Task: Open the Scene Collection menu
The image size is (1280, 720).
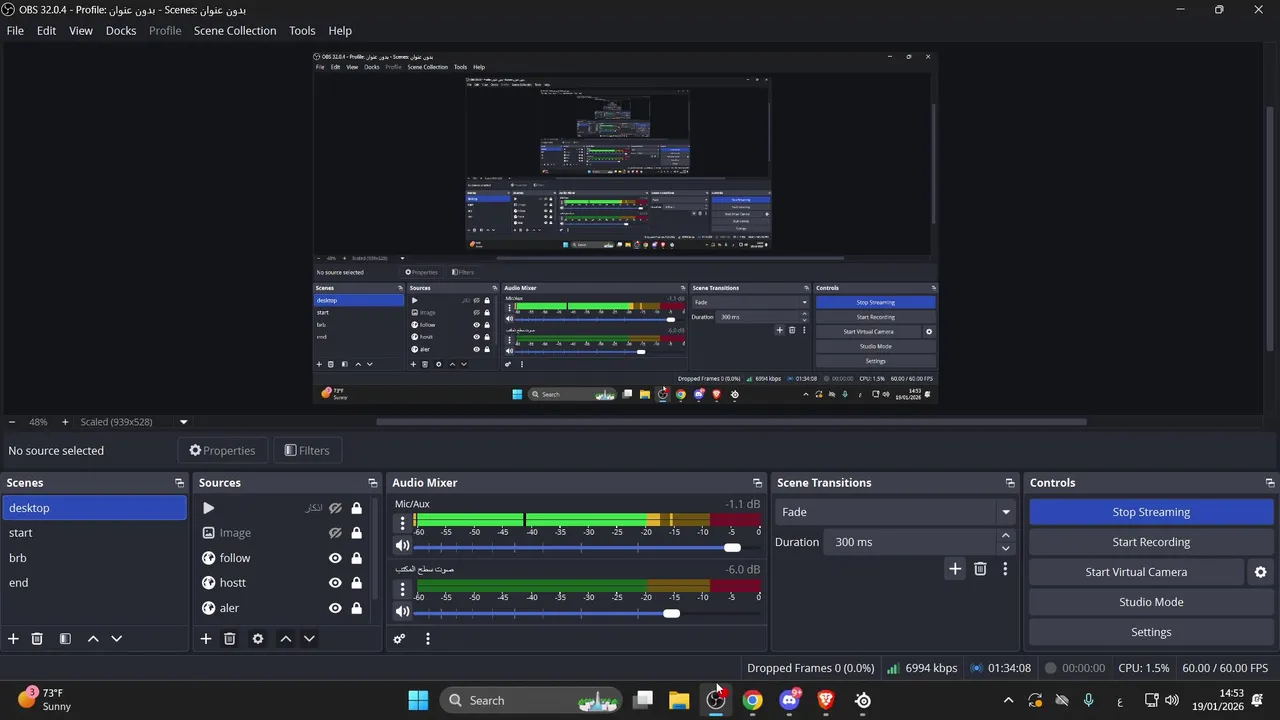Action: pos(235,31)
